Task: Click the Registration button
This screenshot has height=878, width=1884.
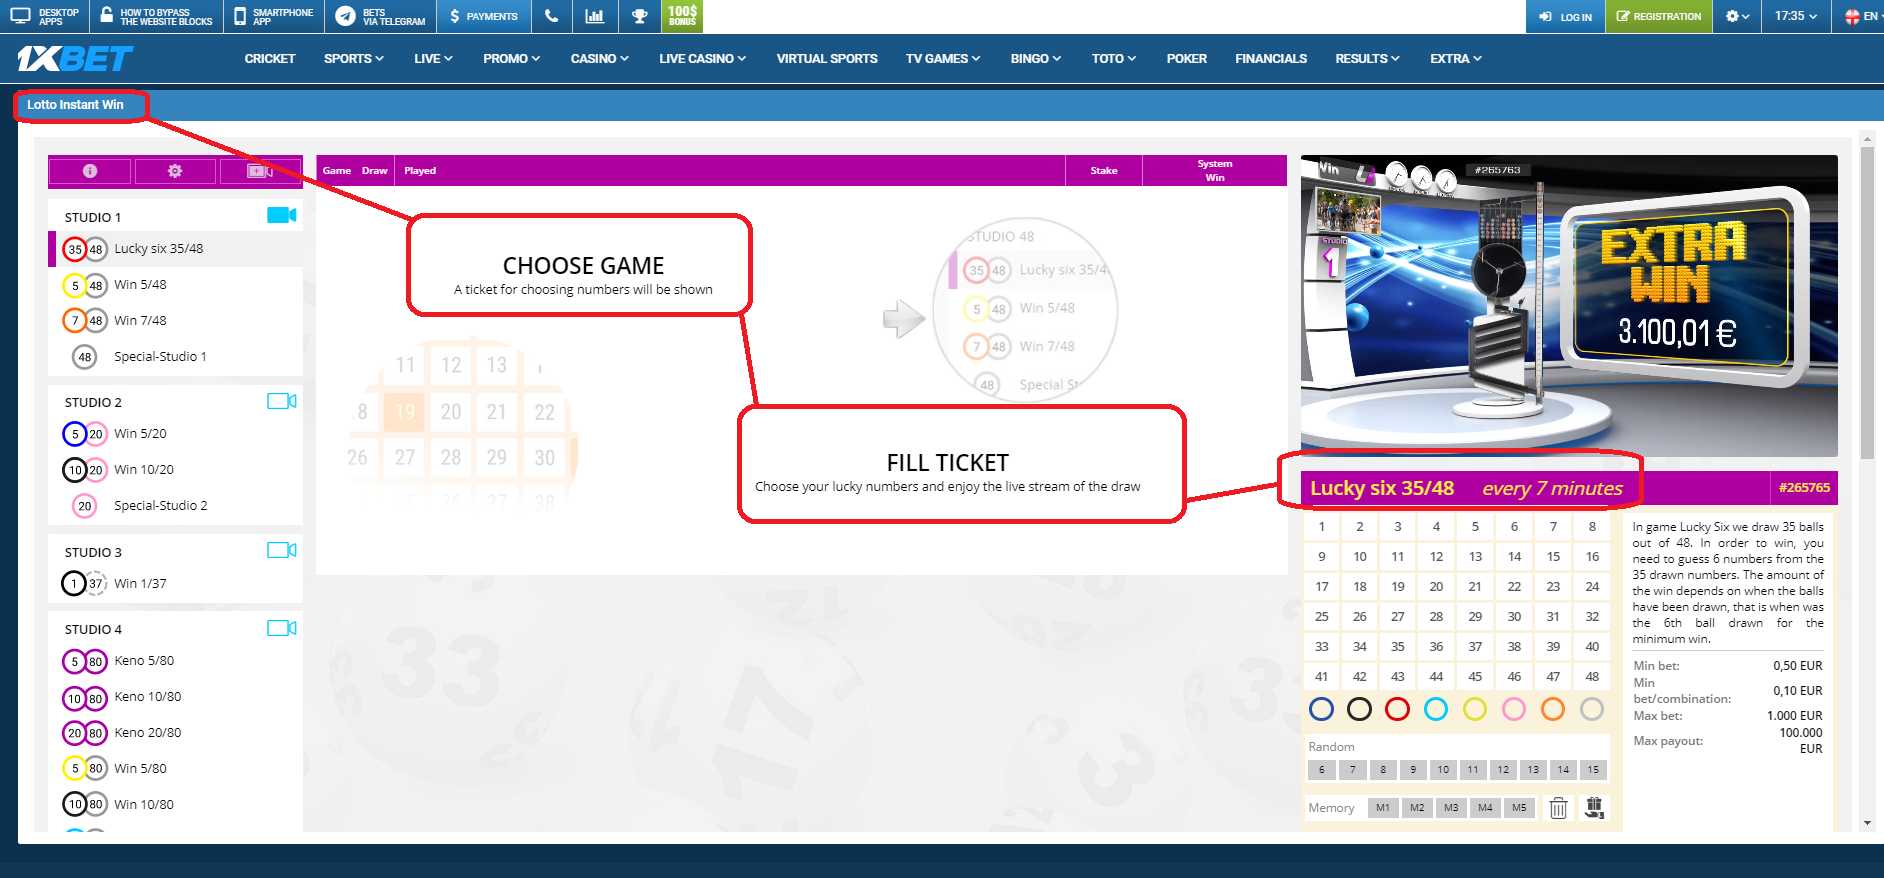Action: pyautogui.click(x=1658, y=16)
